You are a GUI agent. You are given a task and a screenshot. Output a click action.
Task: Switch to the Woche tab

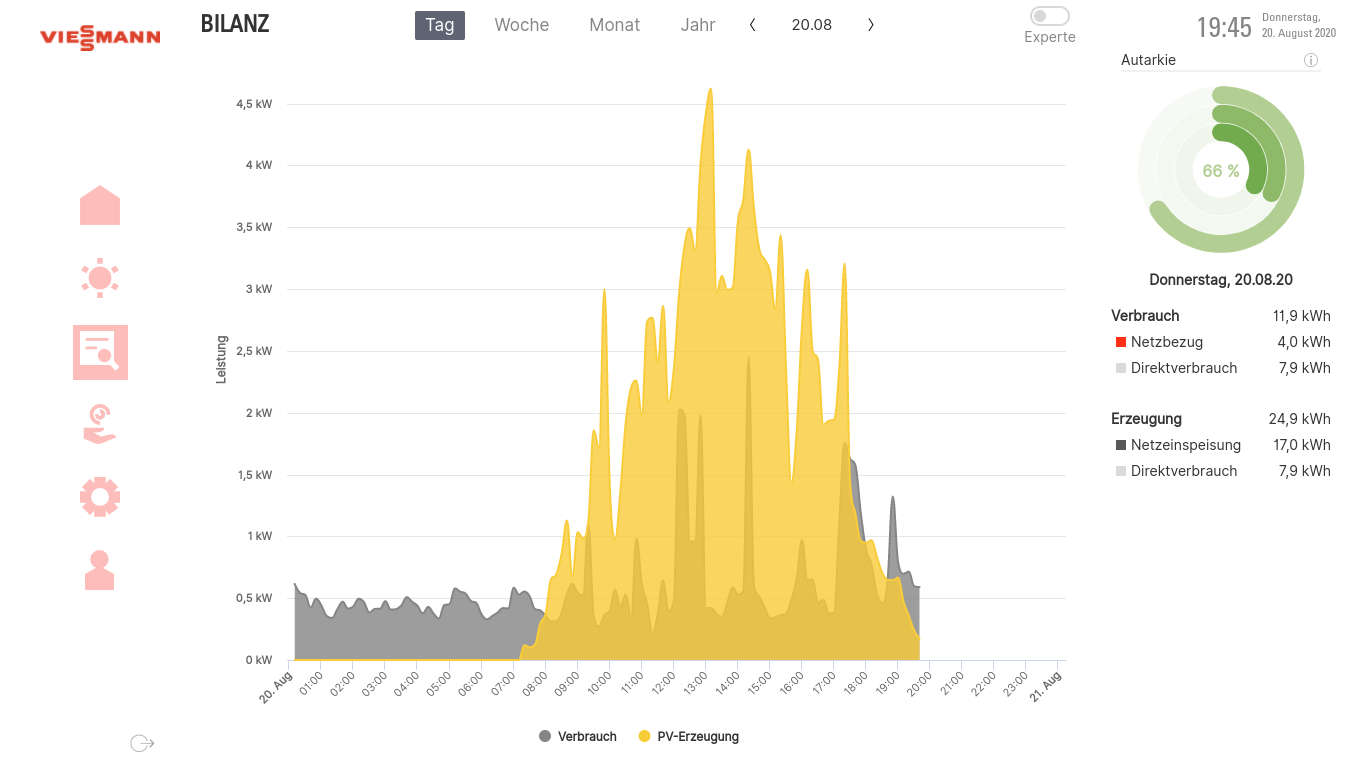tap(522, 25)
